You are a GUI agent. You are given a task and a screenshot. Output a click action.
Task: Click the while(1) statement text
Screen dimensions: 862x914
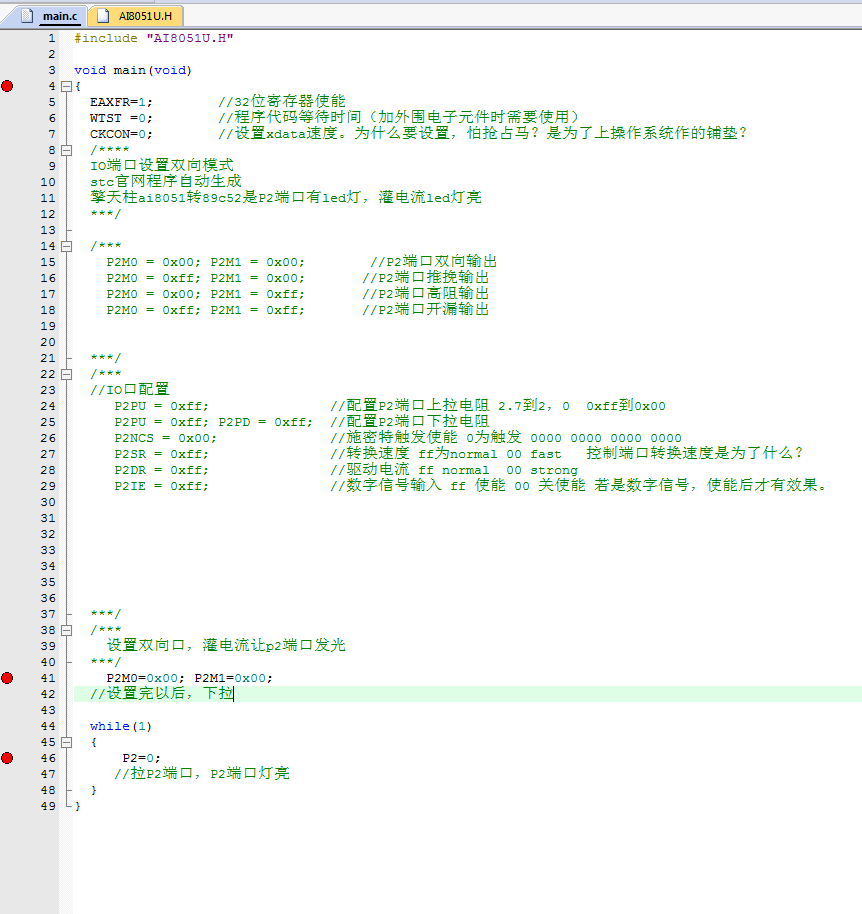point(120,726)
